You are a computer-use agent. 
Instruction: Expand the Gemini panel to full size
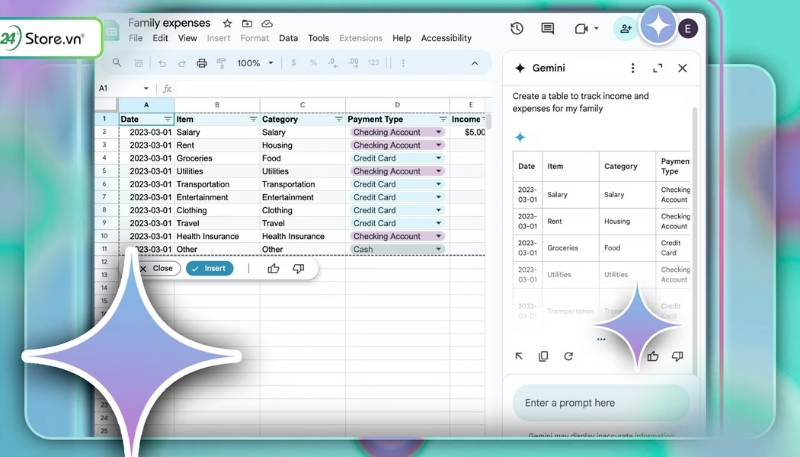click(x=658, y=68)
